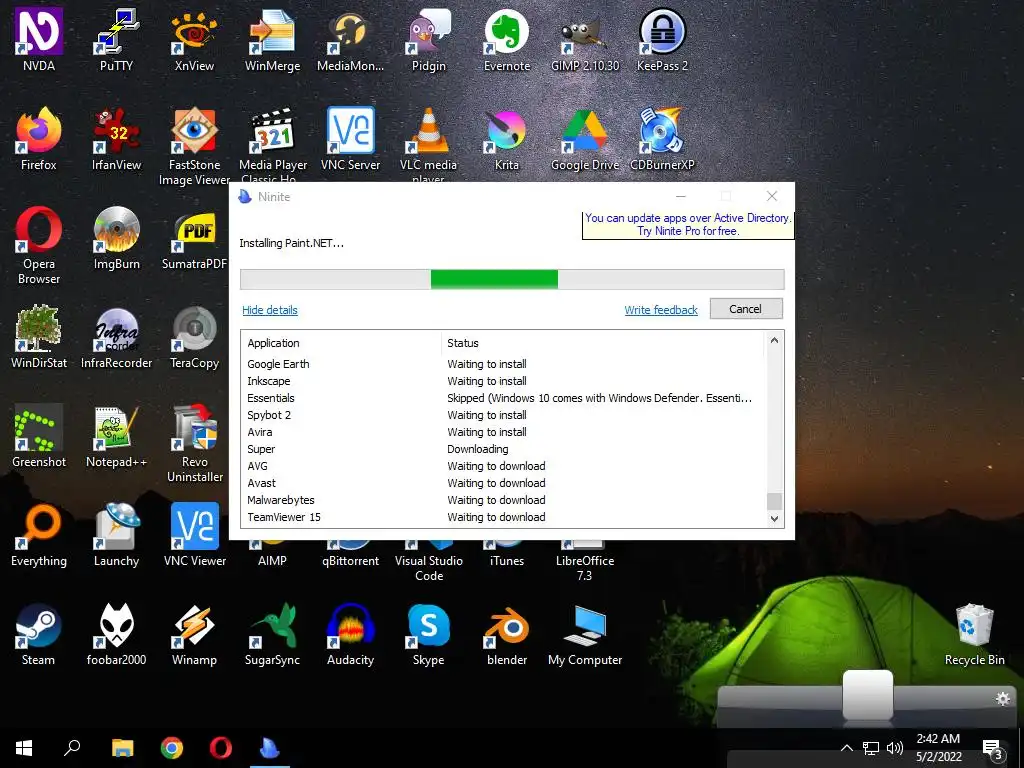Open foobar2000 desktop shortcut

[x=116, y=633]
